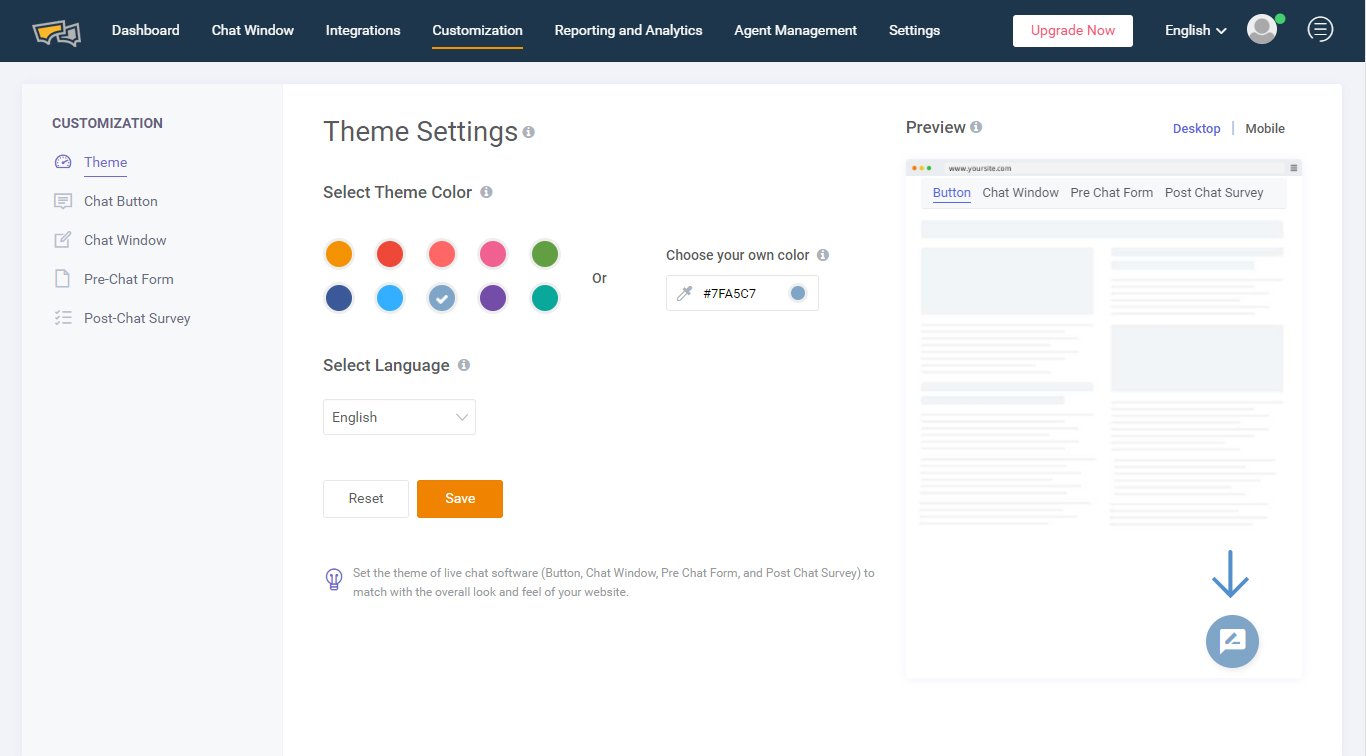Select the teal theme color
The width and height of the screenshot is (1366, 756).
pos(544,298)
